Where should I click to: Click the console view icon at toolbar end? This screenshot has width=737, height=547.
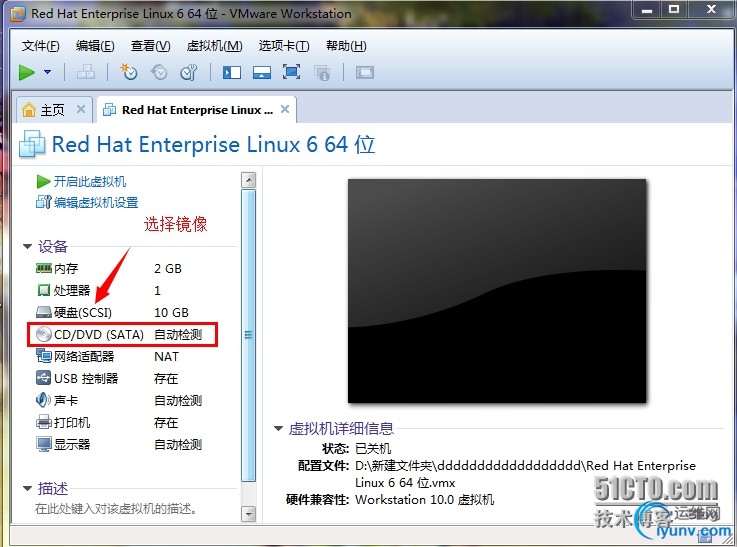pos(365,72)
